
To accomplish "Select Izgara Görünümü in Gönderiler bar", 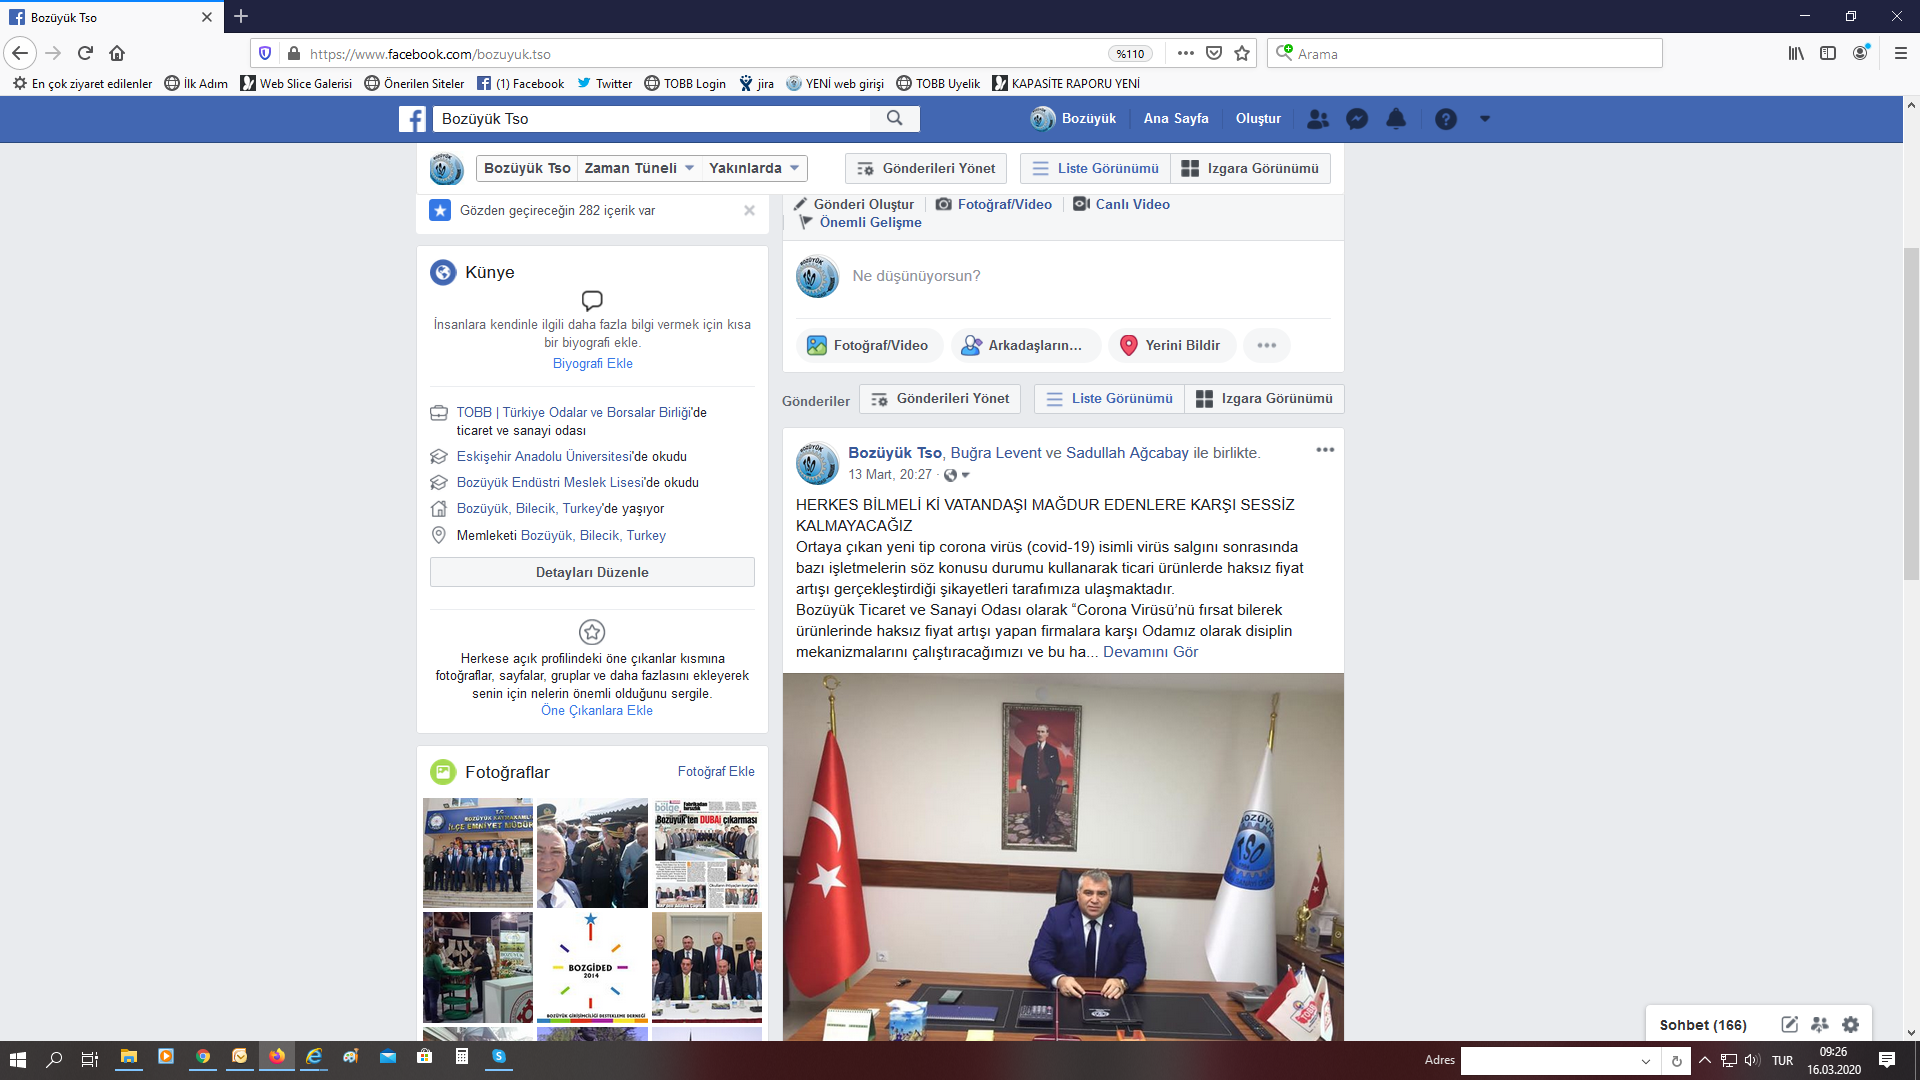I will coord(1264,398).
